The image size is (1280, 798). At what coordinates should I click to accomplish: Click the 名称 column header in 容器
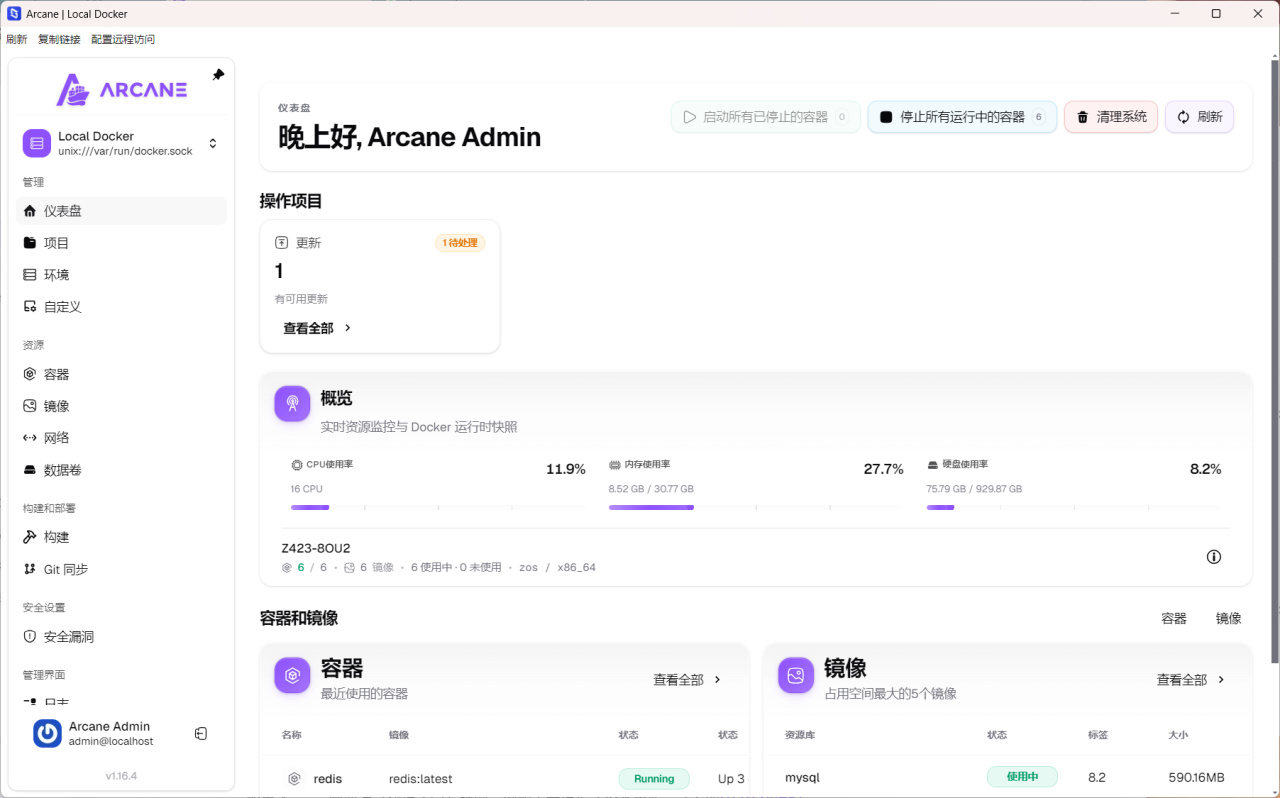coord(292,735)
